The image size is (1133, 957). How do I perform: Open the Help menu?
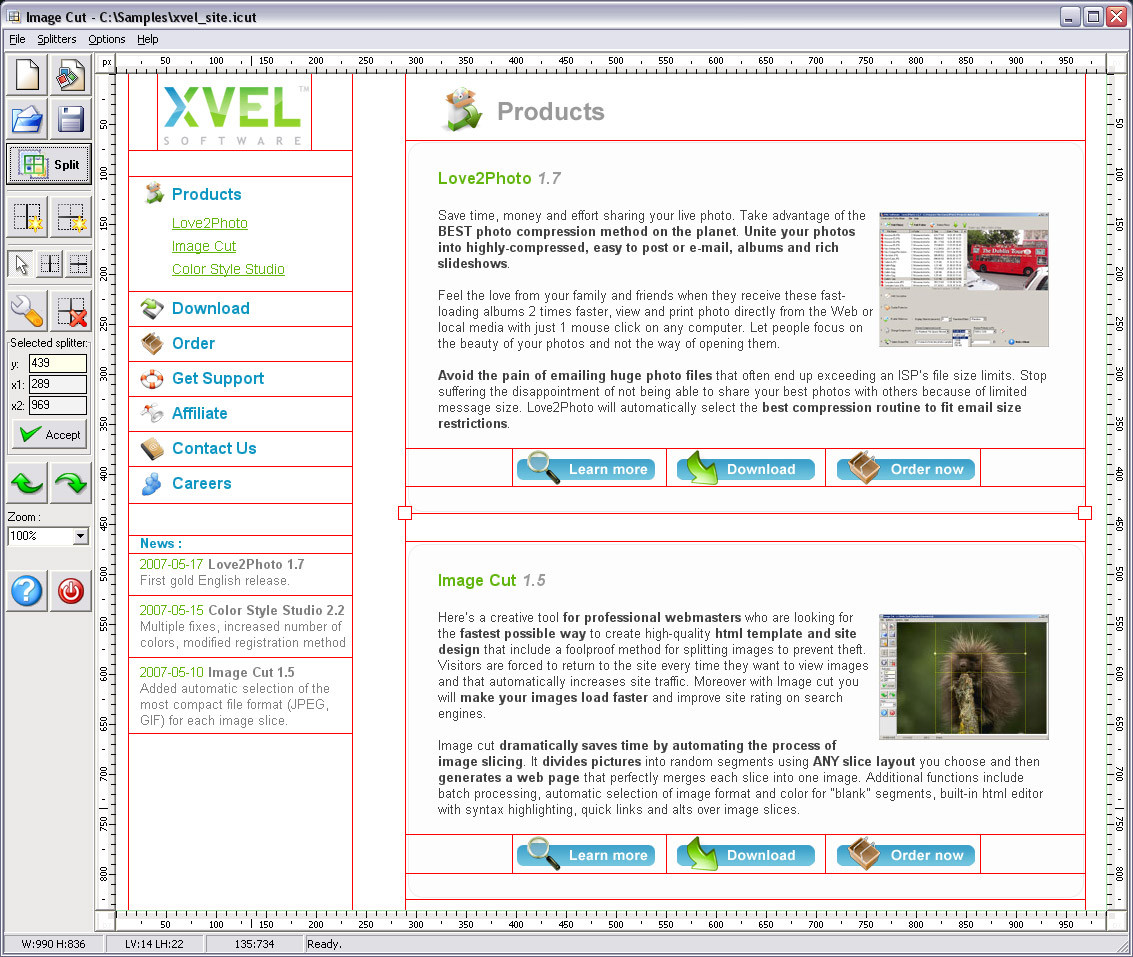tap(147, 39)
